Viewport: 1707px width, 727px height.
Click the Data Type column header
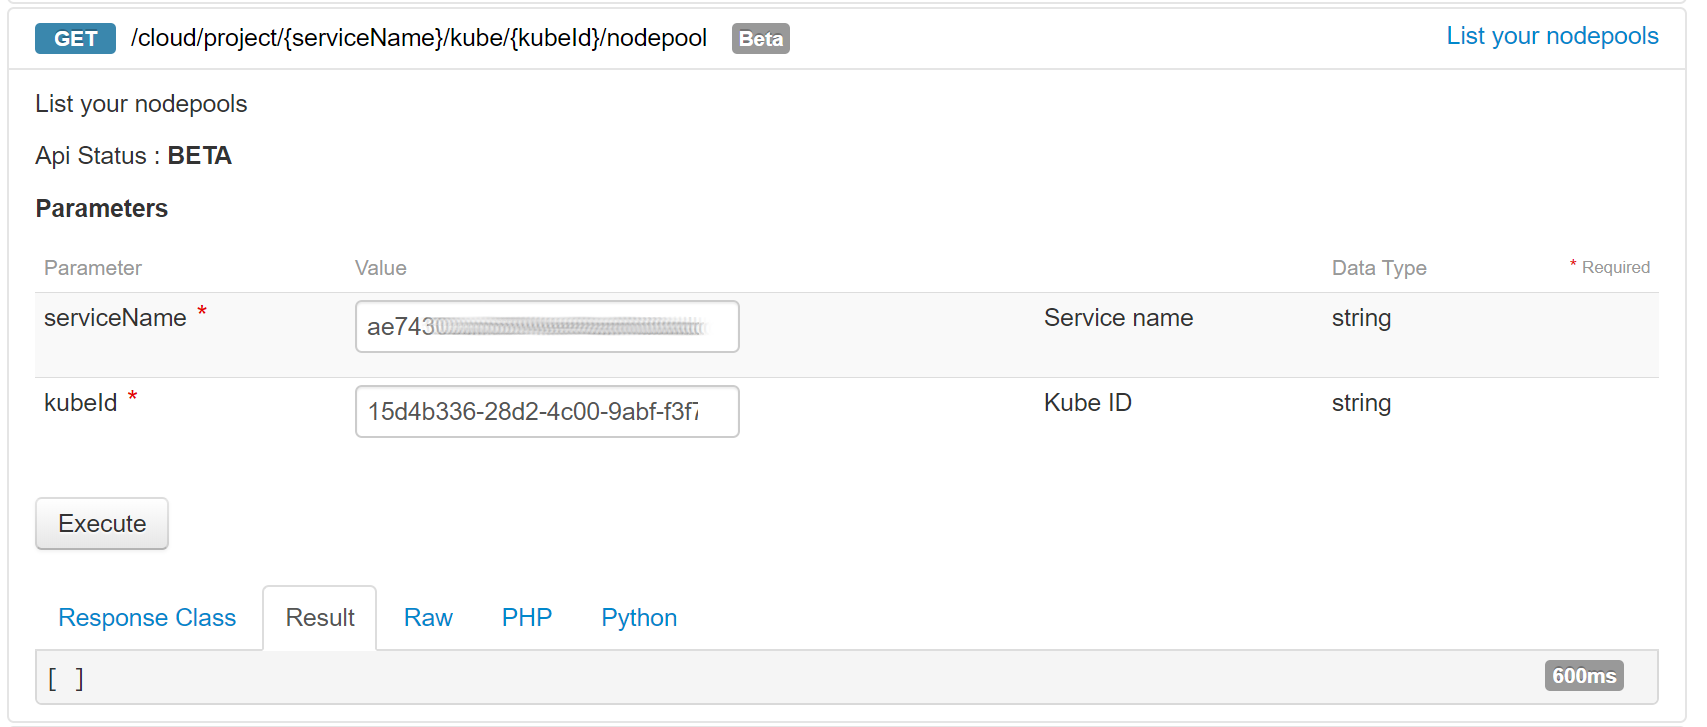point(1379,268)
